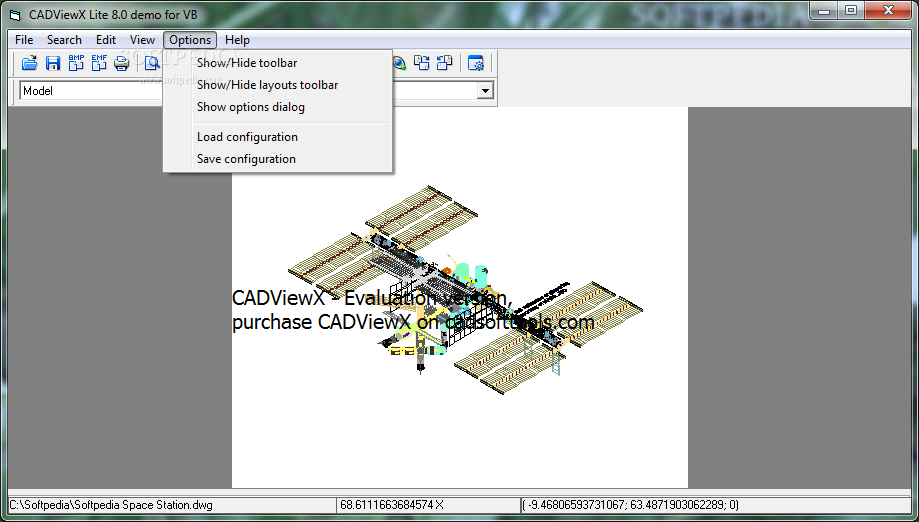Choose Show/Hide toolbar
The image size is (919, 522).
[x=278, y=63]
